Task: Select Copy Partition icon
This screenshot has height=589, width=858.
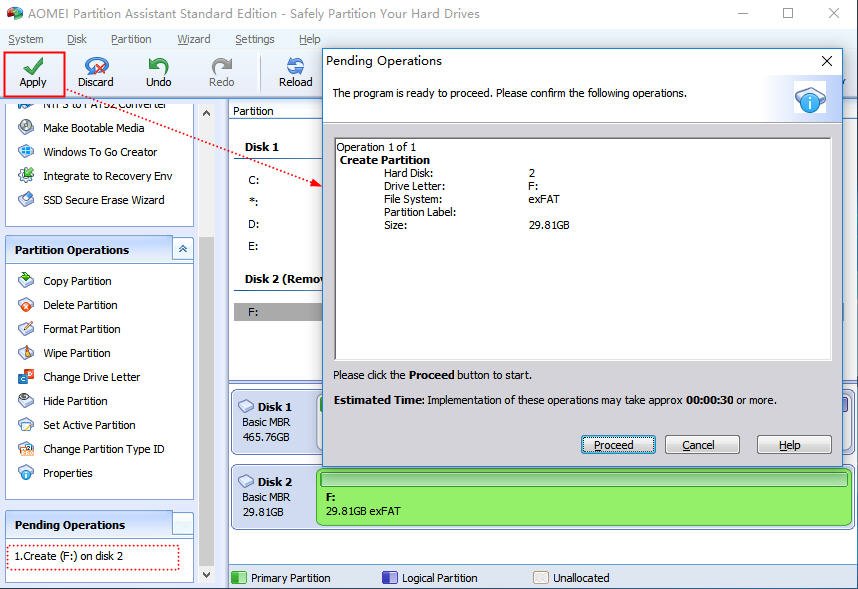Action: pos(26,280)
